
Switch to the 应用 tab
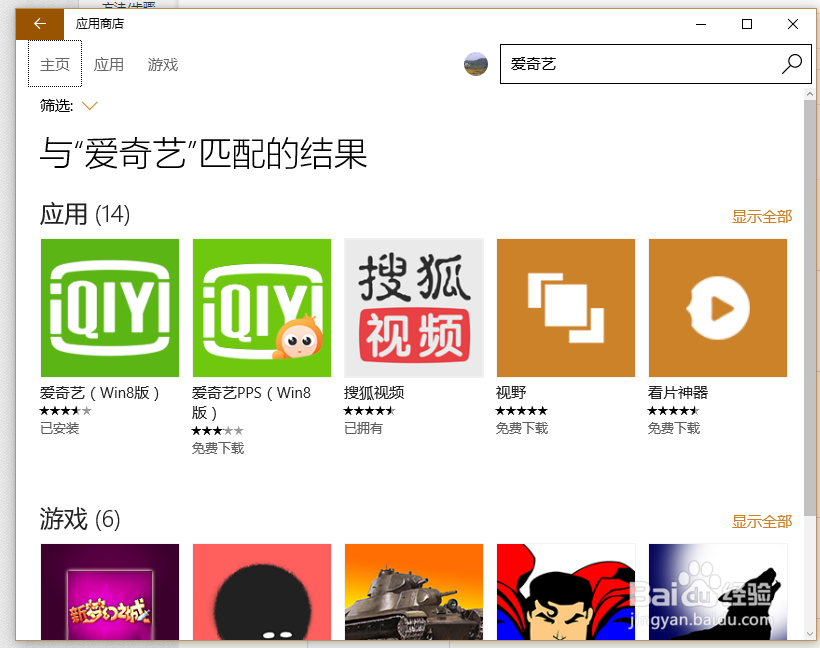(x=109, y=64)
